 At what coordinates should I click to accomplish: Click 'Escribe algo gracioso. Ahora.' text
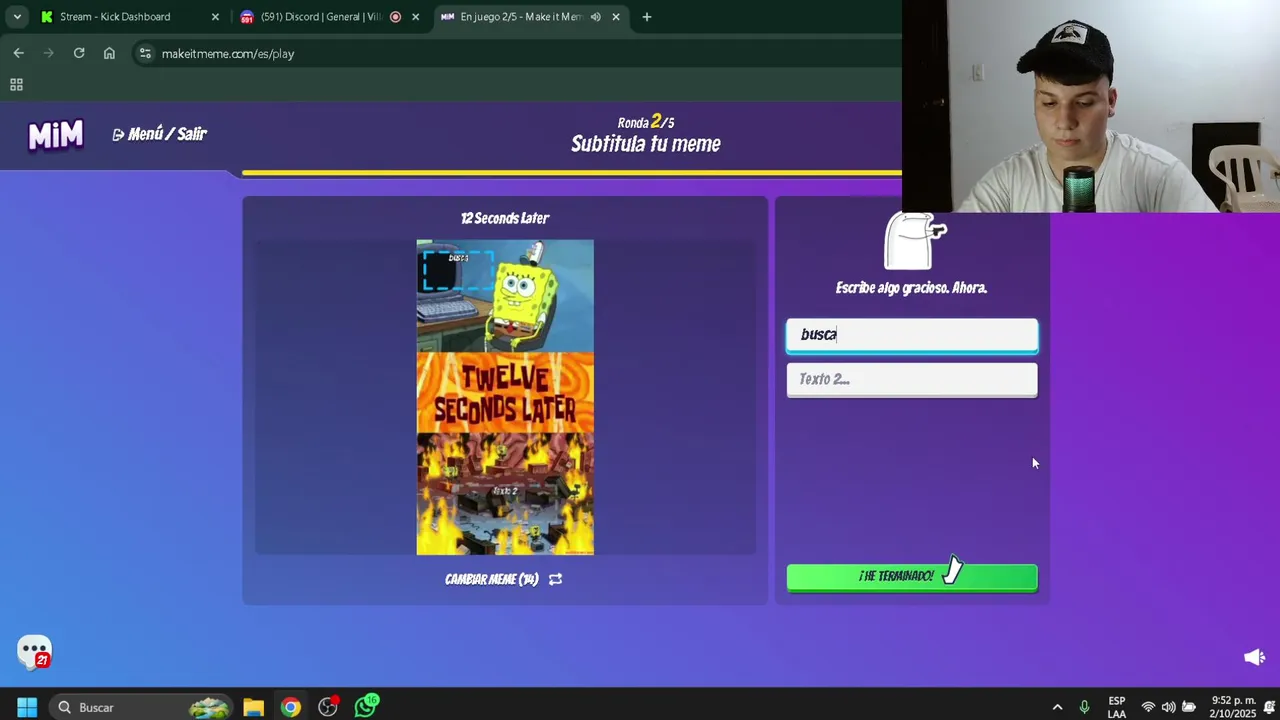click(911, 288)
